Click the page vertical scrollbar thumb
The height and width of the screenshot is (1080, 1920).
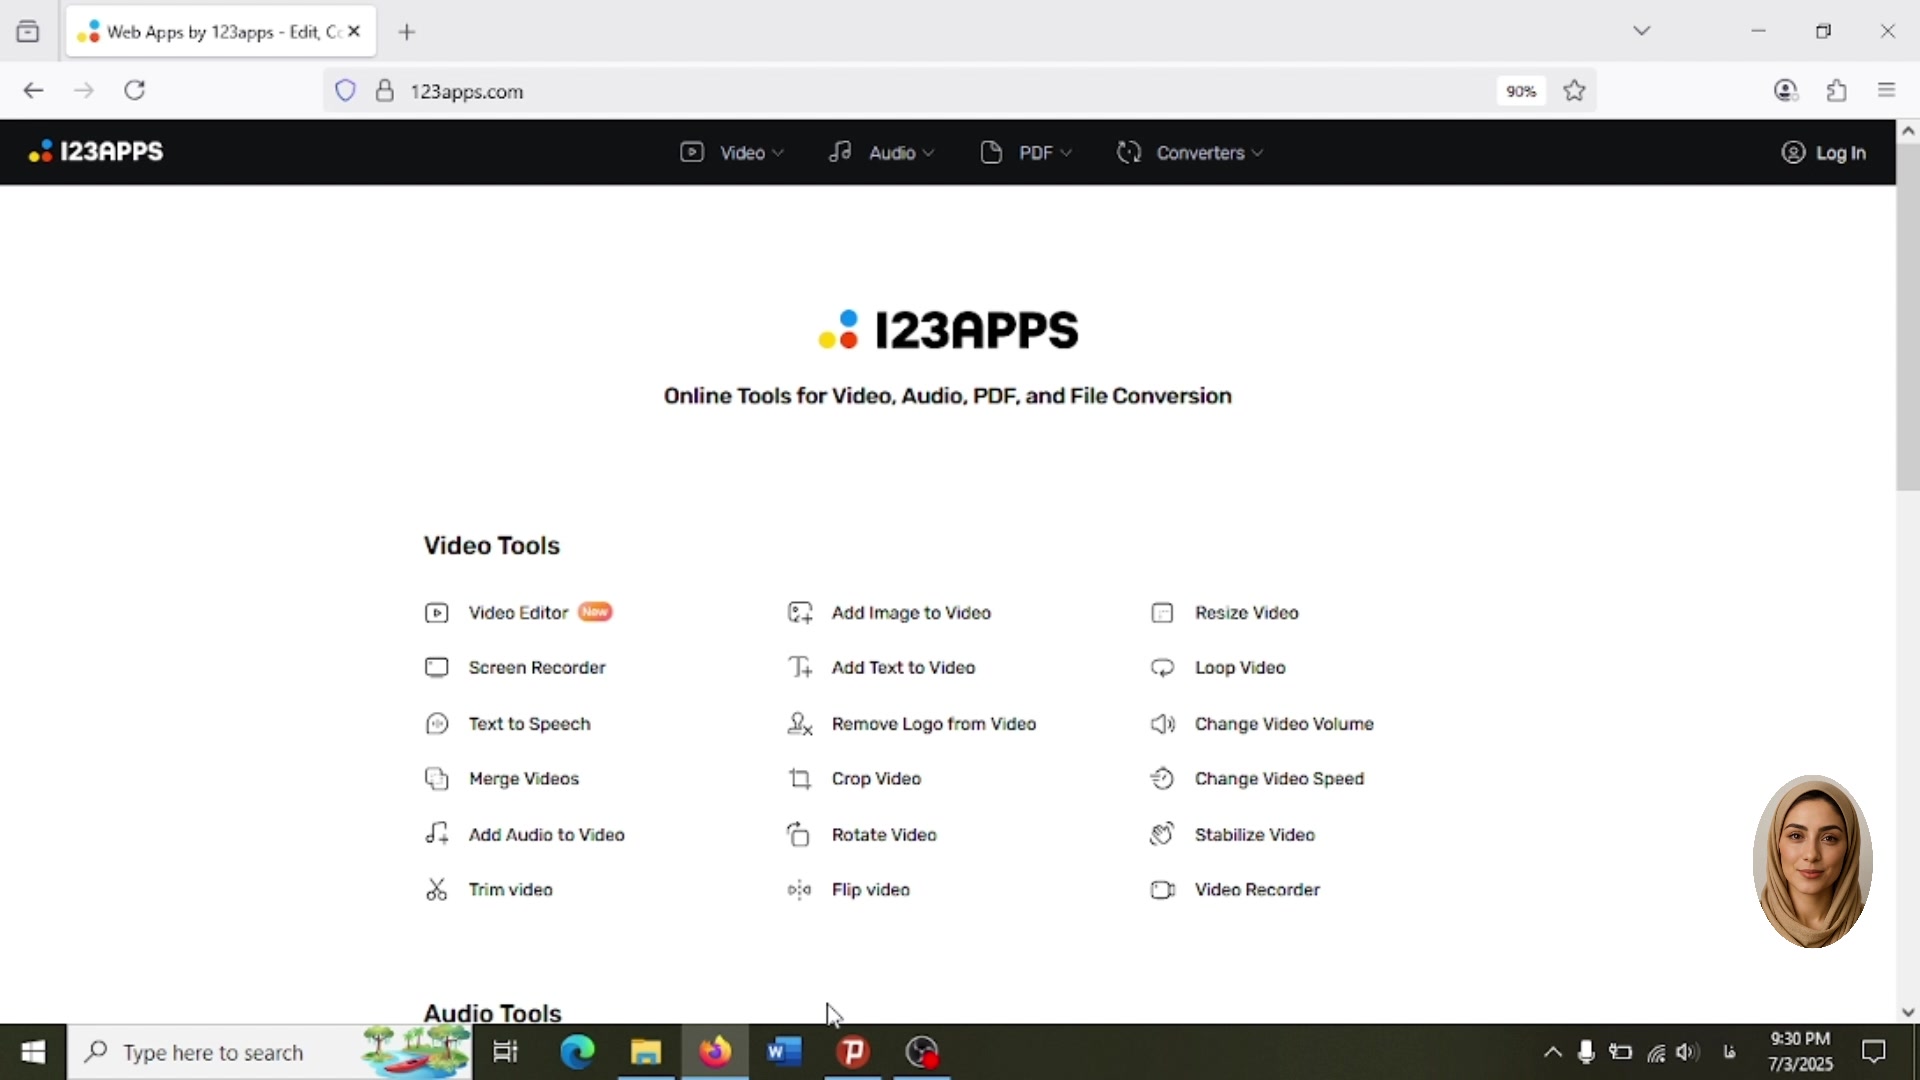point(1908,317)
